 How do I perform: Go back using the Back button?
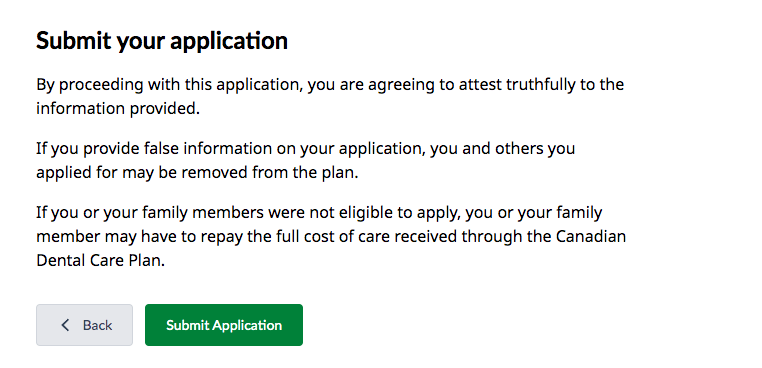[x=84, y=325]
